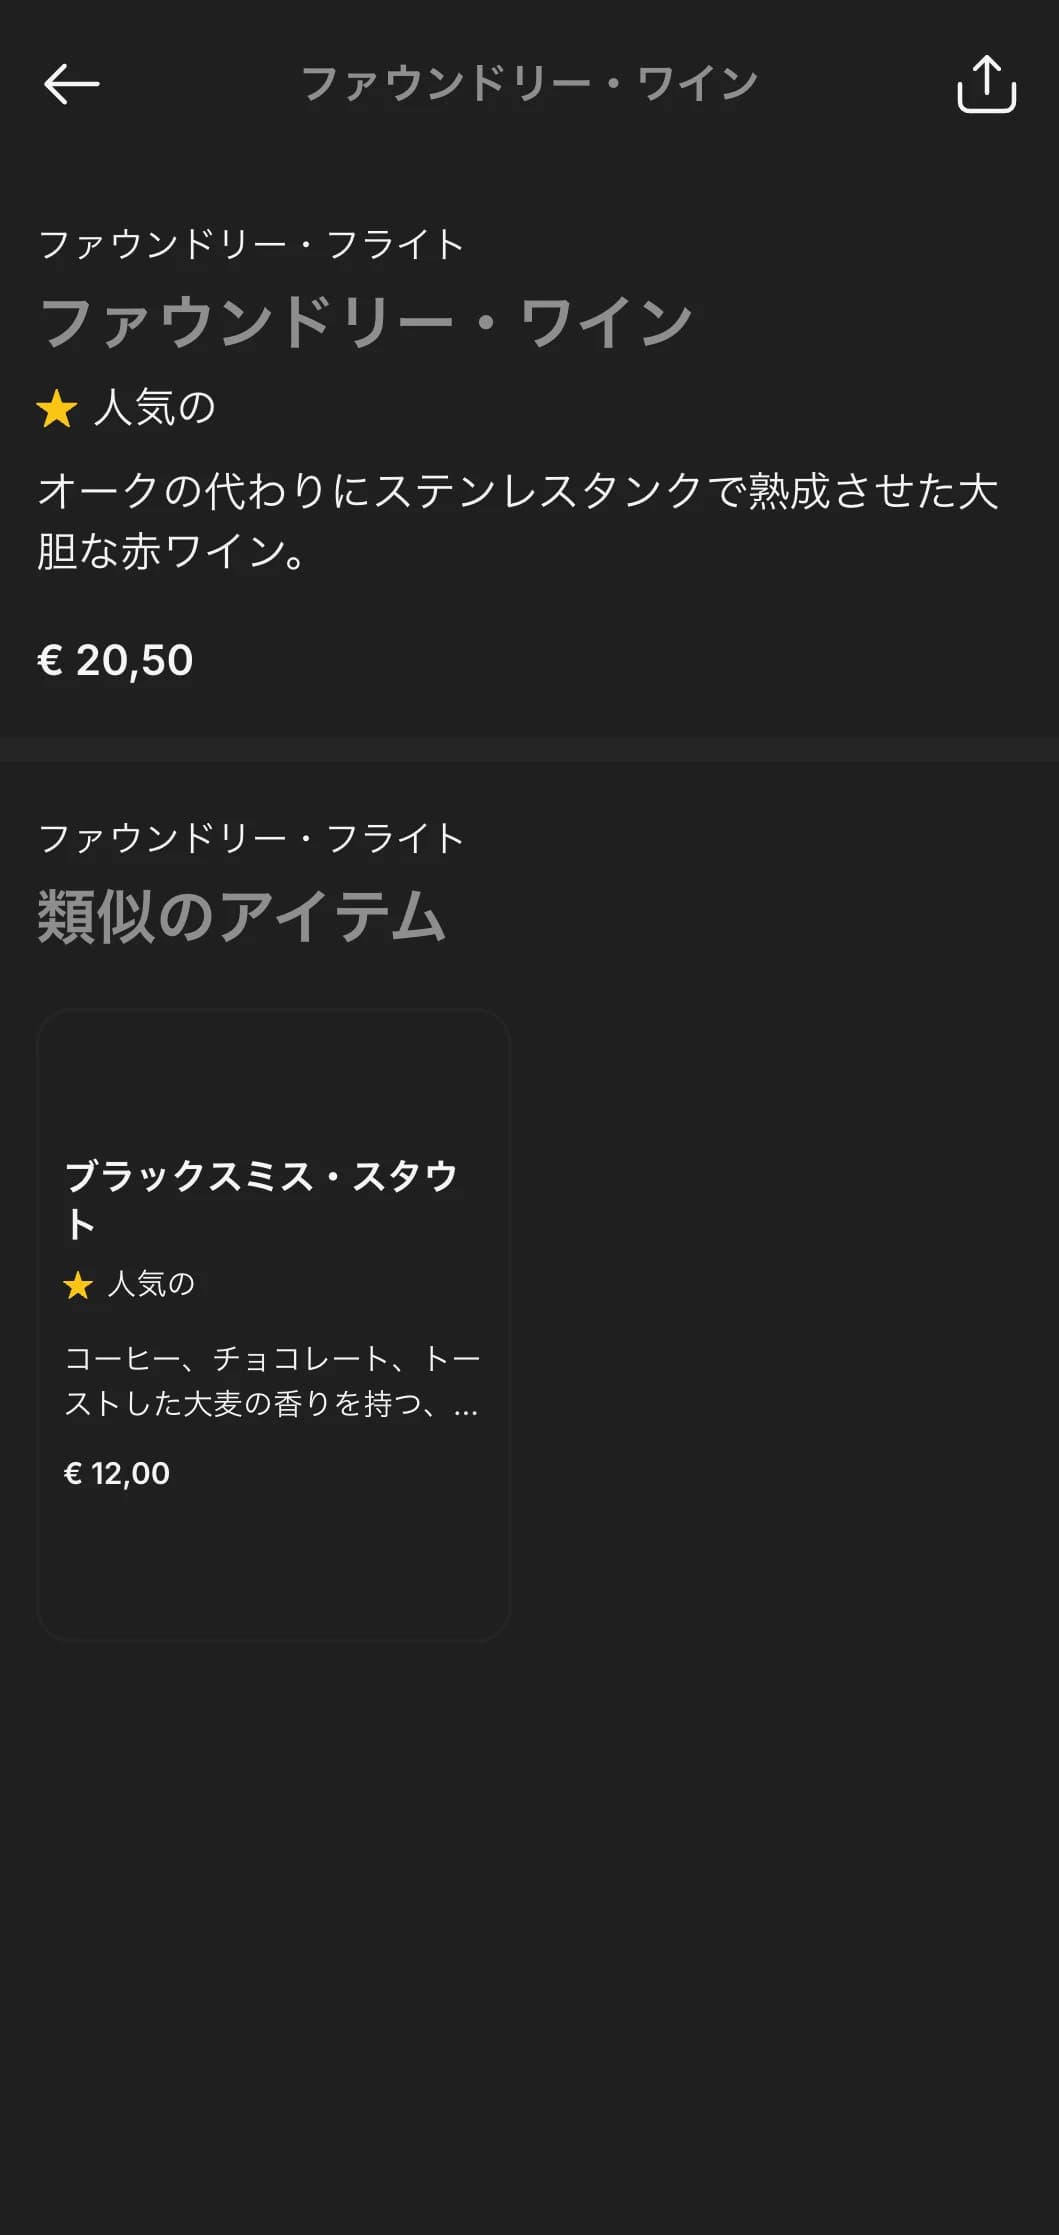
Task: Select the € 12,00 price on card
Action: (117, 1473)
